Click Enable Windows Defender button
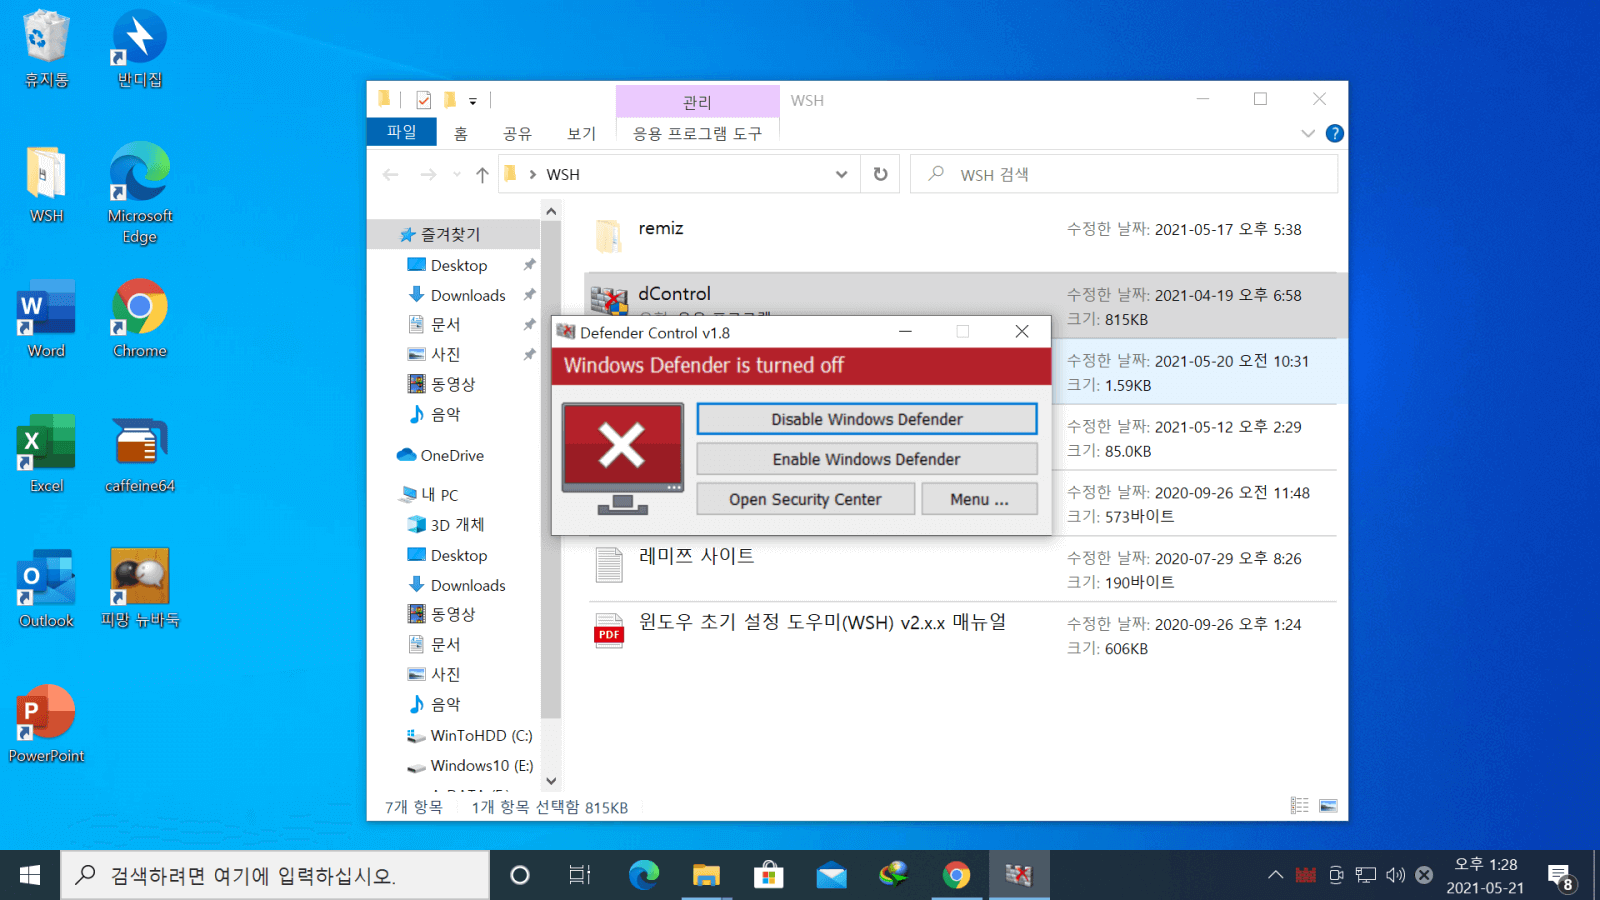Viewport: 1600px width, 900px height. pos(867,459)
